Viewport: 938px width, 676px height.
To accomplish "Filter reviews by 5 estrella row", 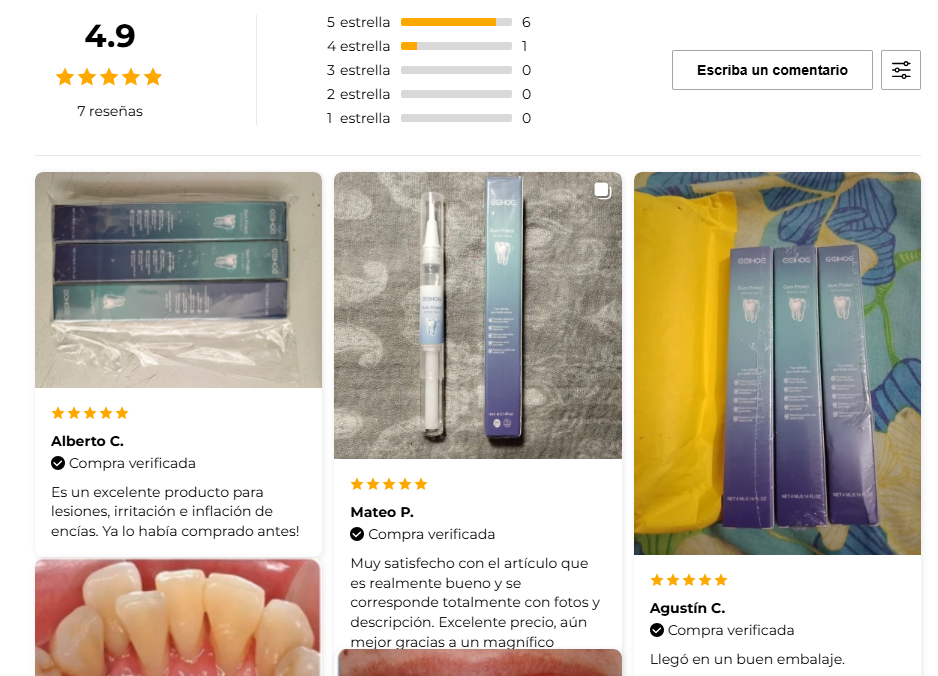I will [428, 22].
